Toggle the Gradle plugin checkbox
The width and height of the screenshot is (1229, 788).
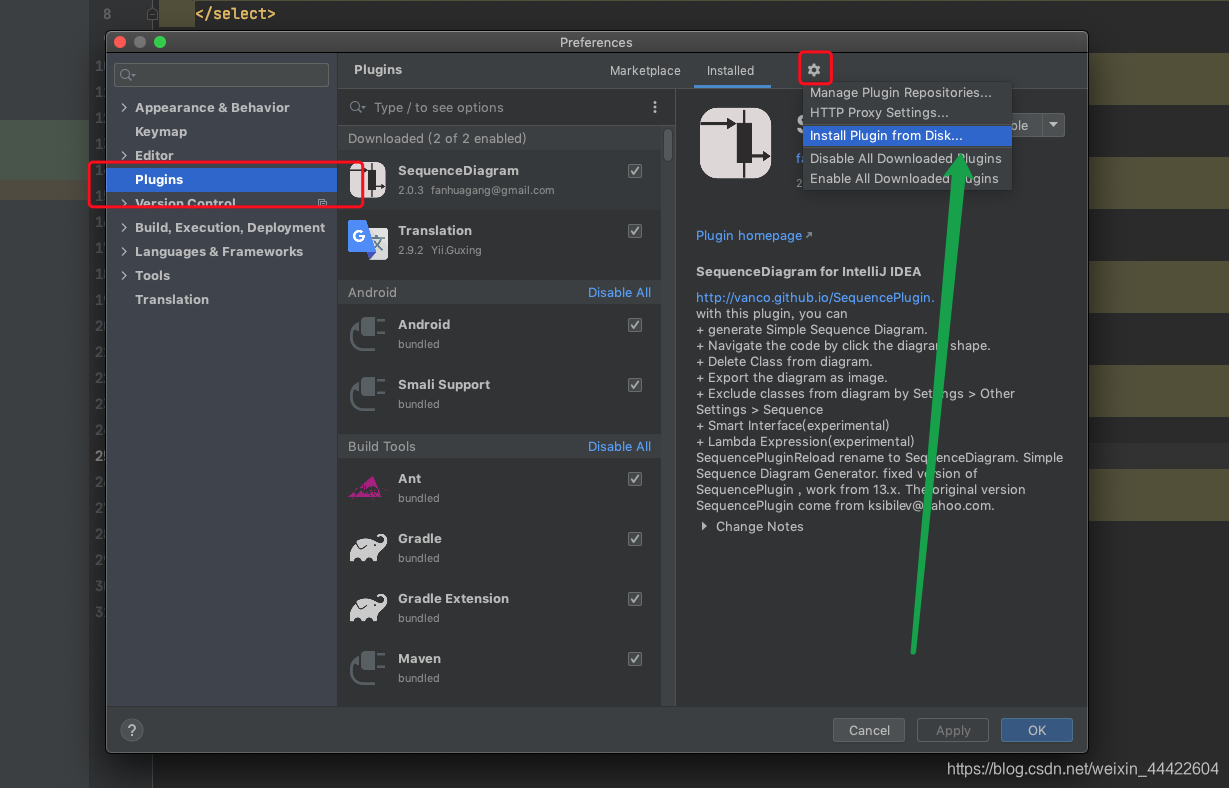tap(635, 539)
